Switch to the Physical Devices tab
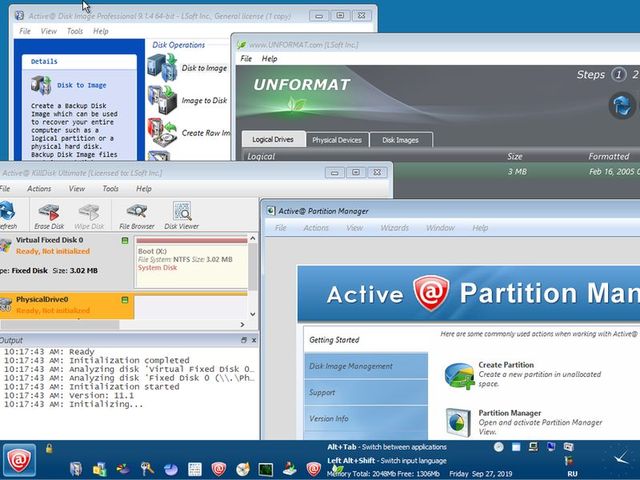This screenshot has height=480, width=640. [337, 140]
